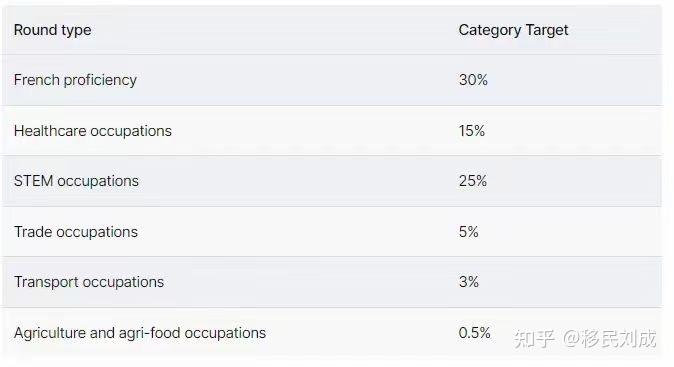Click the Round type column header
The width and height of the screenshot is (674, 367).
point(52,30)
